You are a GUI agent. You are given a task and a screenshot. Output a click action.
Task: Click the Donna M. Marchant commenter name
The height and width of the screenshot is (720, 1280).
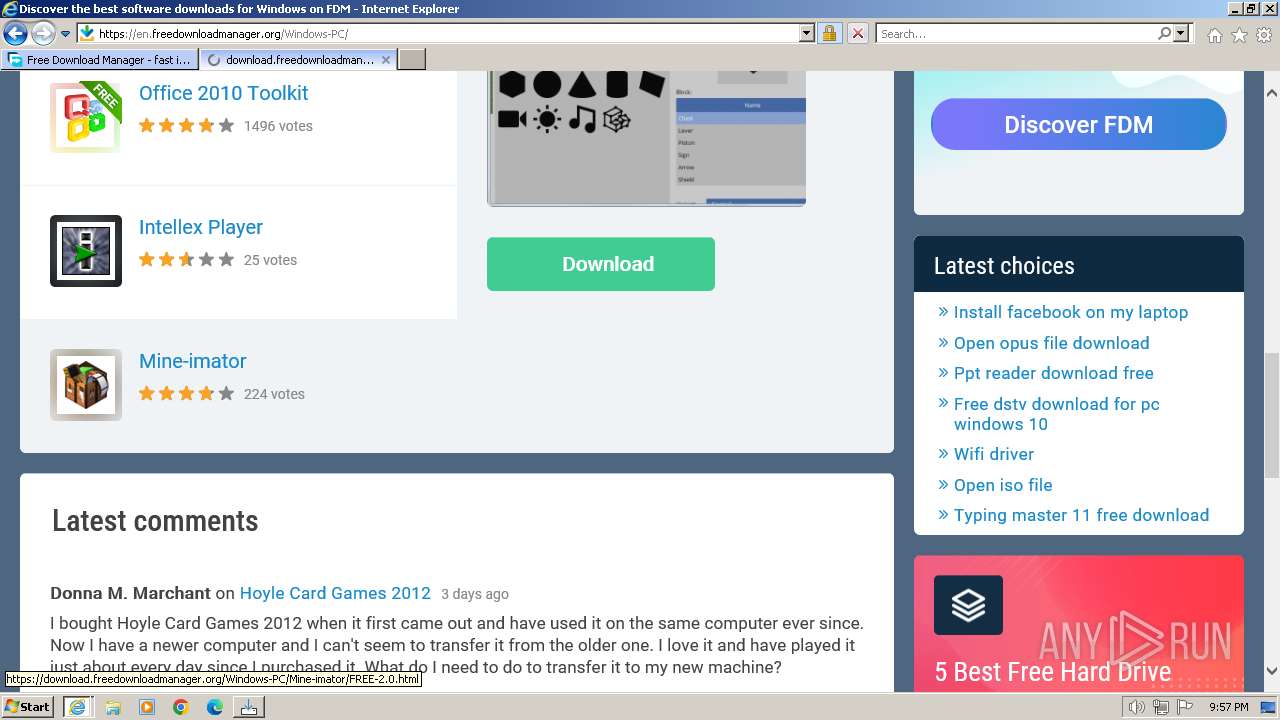tap(130, 593)
